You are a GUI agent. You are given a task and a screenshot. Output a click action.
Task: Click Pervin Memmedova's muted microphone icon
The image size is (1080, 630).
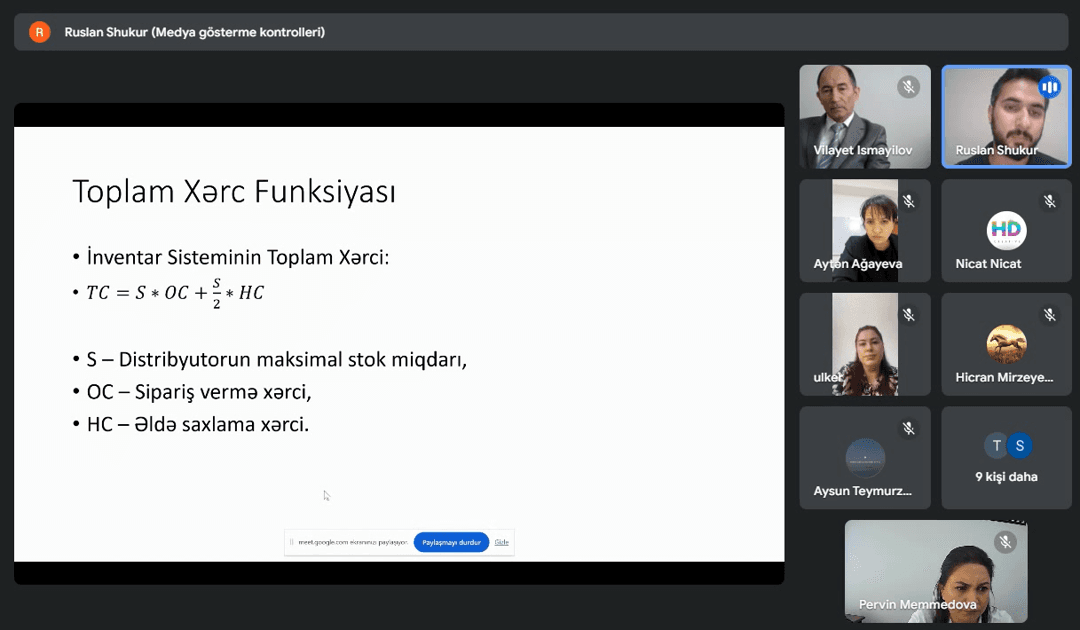point(1005,542)
